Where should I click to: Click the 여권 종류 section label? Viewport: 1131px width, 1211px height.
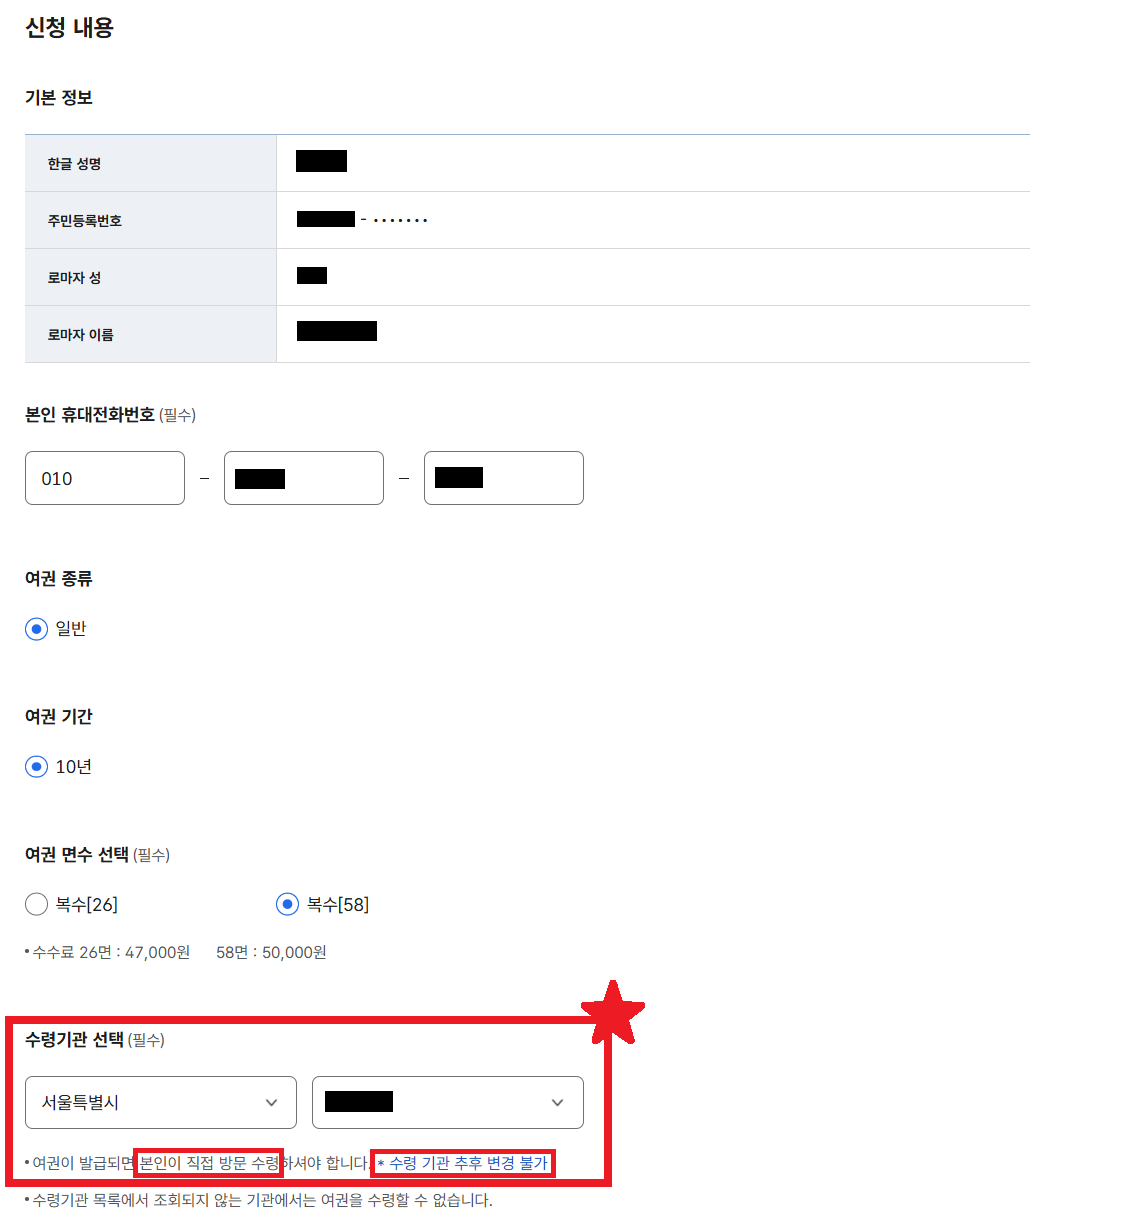click(59, 578)
